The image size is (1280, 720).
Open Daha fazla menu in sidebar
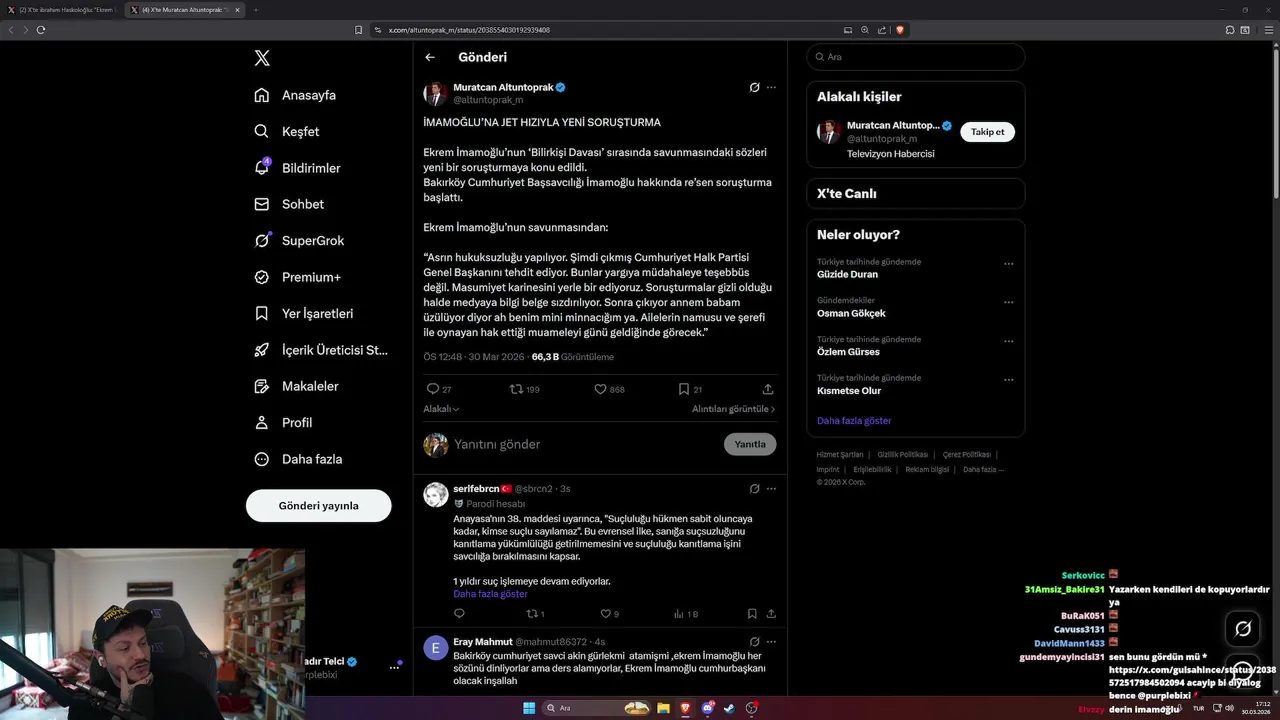(298, 459)
